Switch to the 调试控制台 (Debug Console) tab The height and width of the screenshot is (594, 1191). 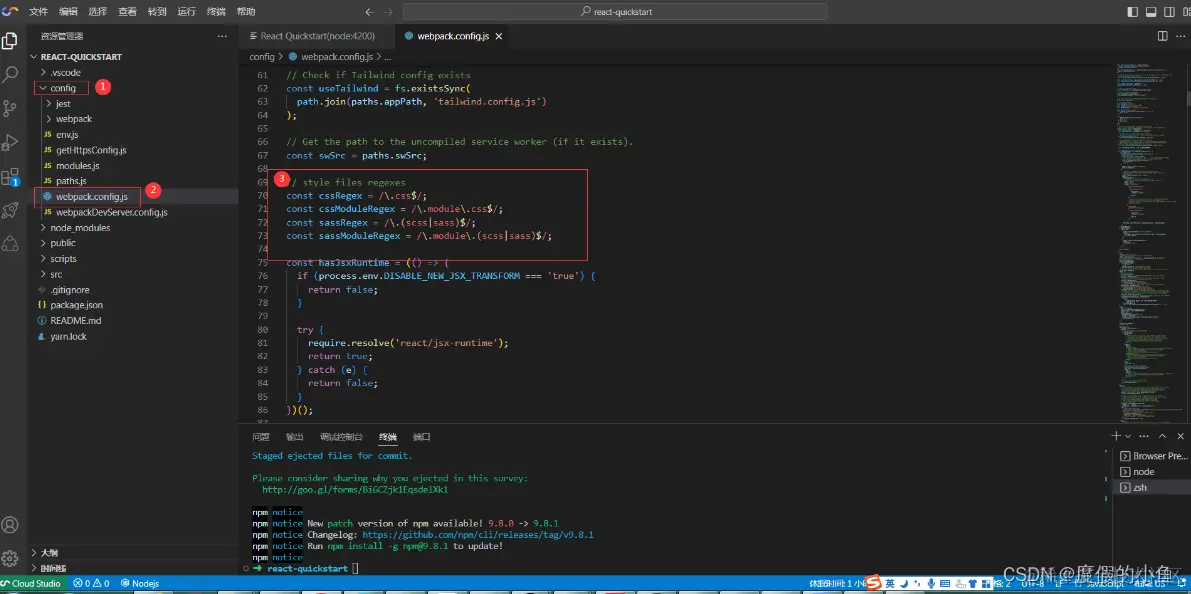pos(341,437)
